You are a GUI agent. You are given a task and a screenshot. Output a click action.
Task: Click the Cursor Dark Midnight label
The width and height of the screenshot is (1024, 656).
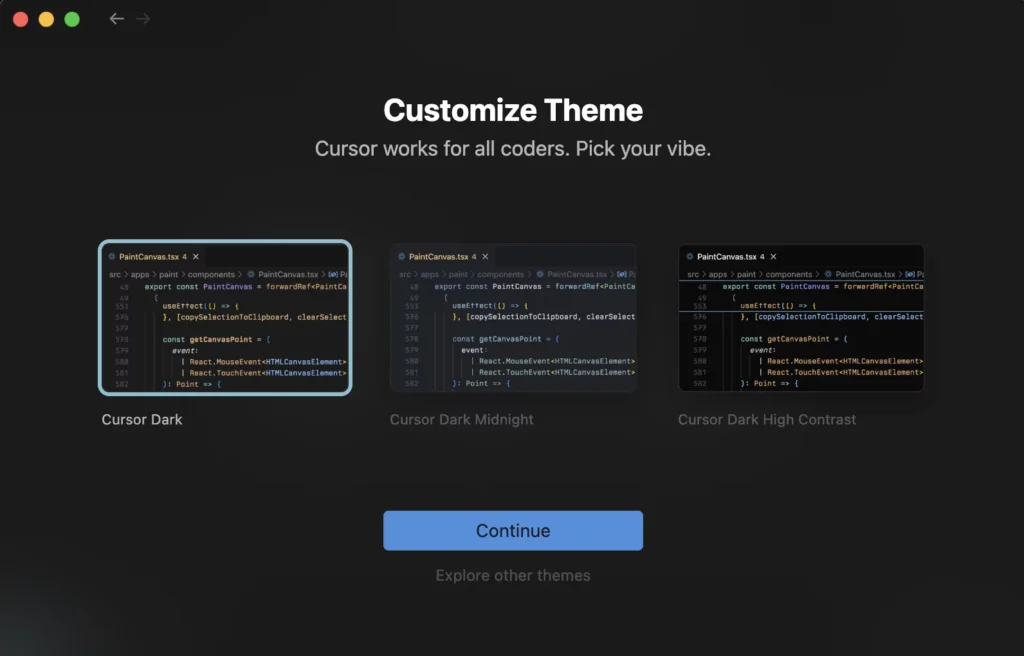[x=462, y=419]
